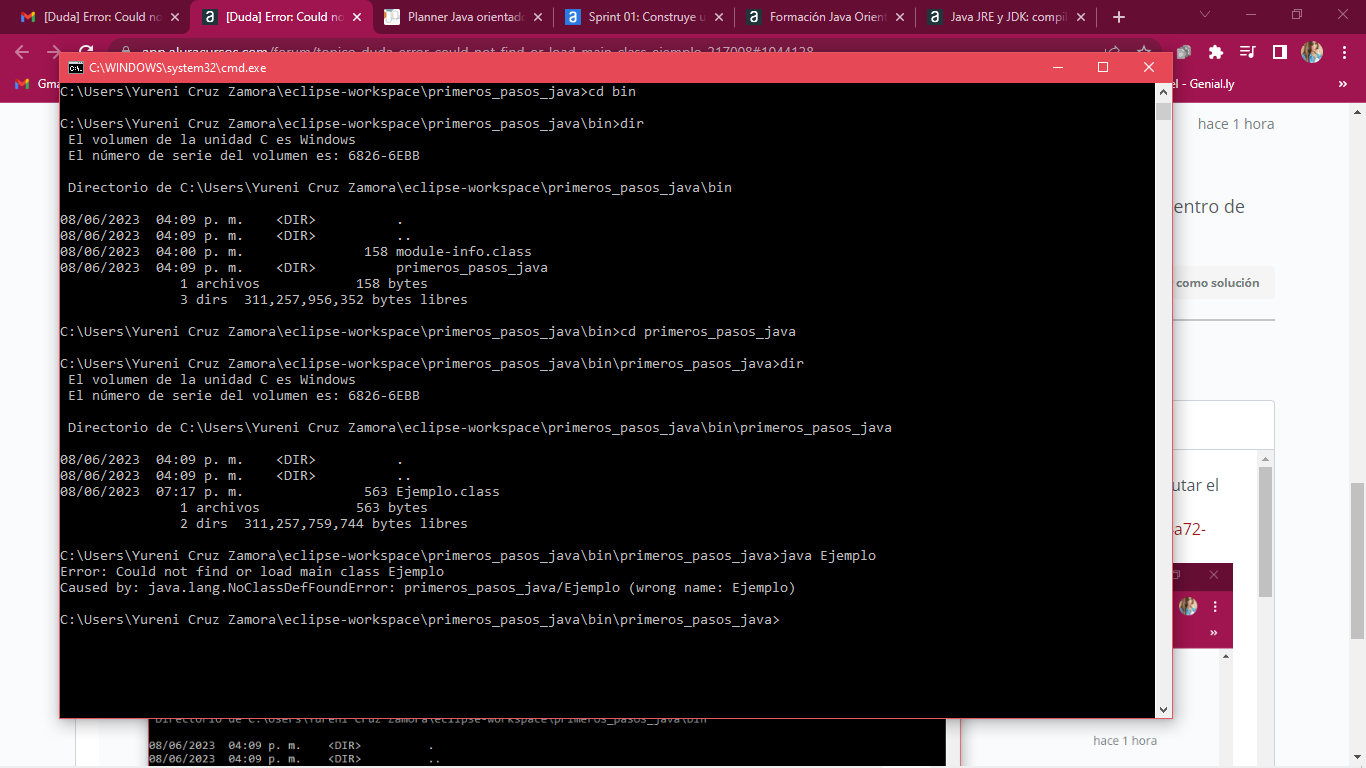The width and height of the screenshot is (1366, 768).
Task: Click the cmd scrollbar up arrow
Action: pos(1163,92)
